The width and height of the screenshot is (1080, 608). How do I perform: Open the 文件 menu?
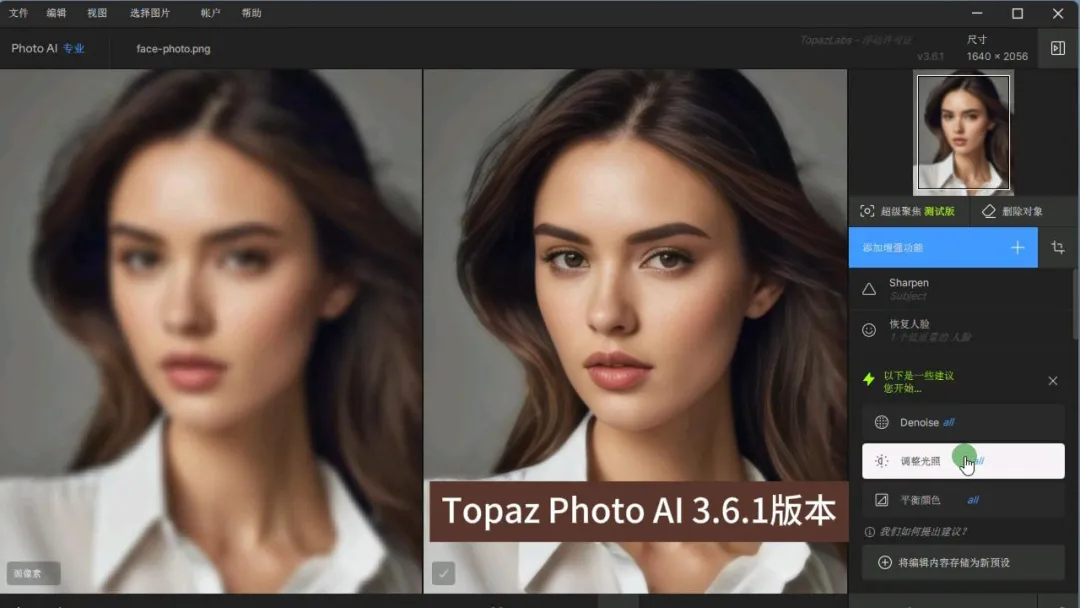click(x=19, y=13)
